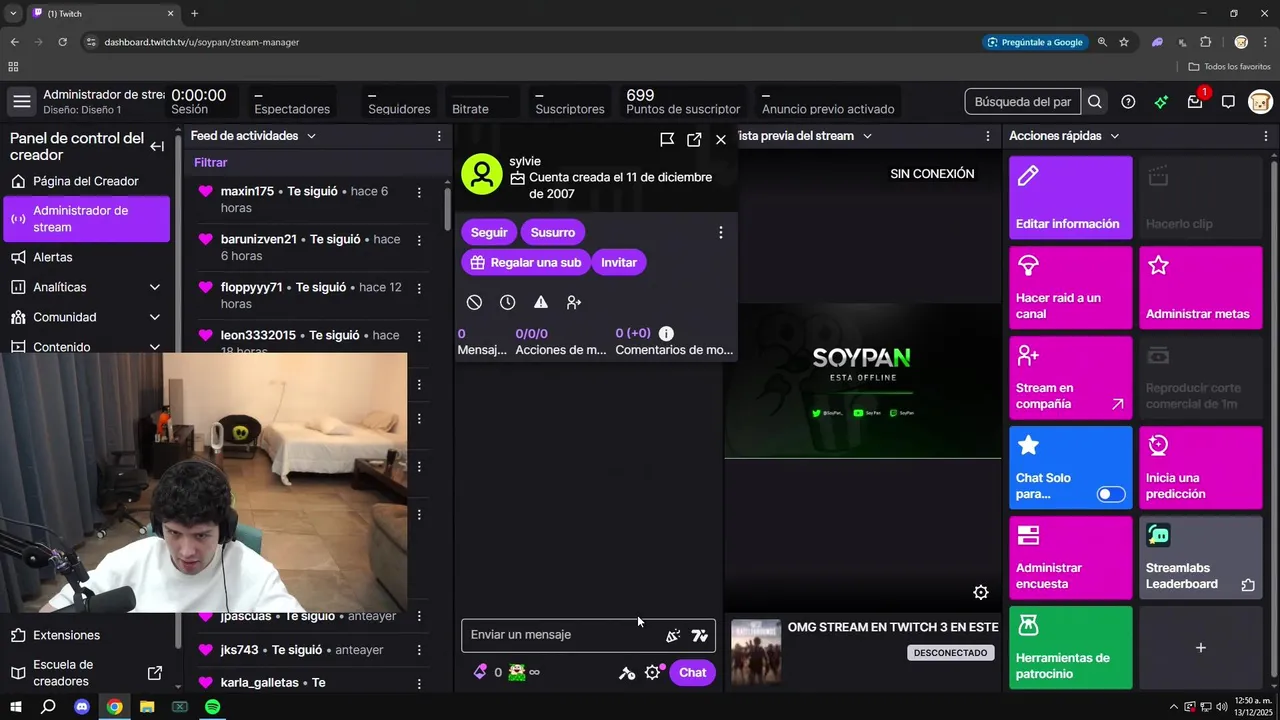Screen dimensions: 1280x720
Task: Select Administrador de stream in sidebar
Action: (x=86, y=219)
